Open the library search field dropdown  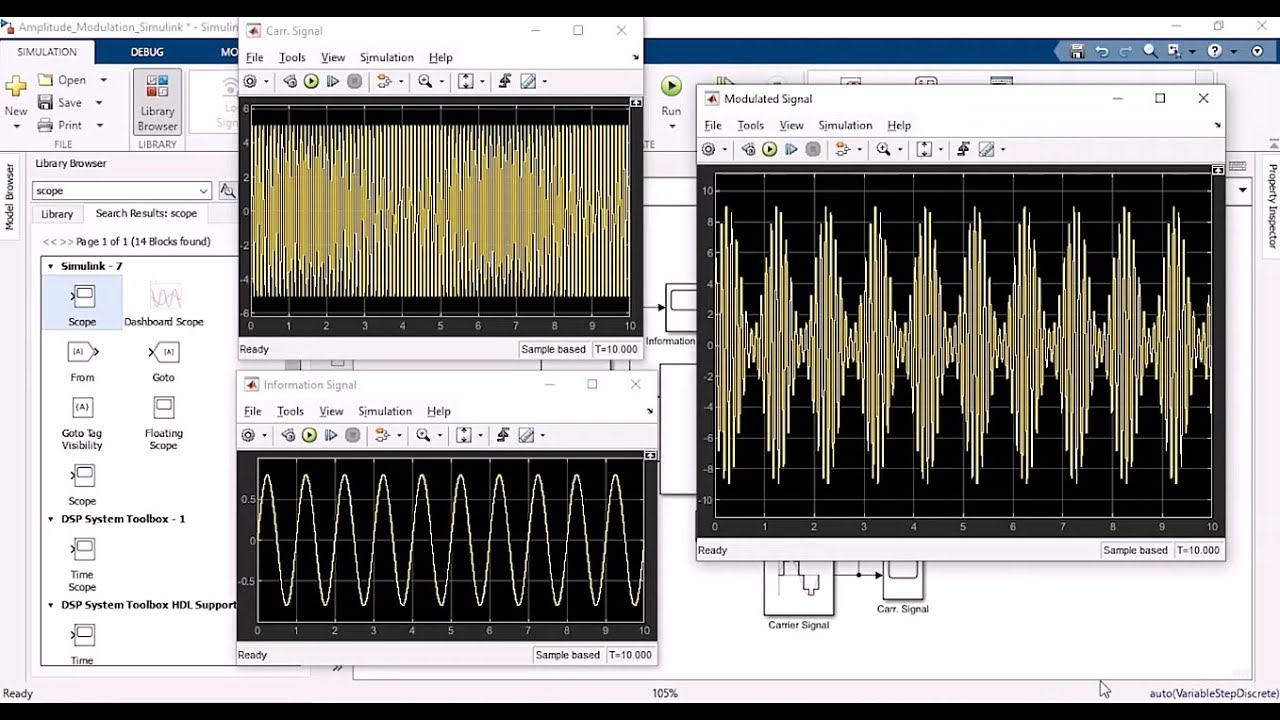click(204, 191)
